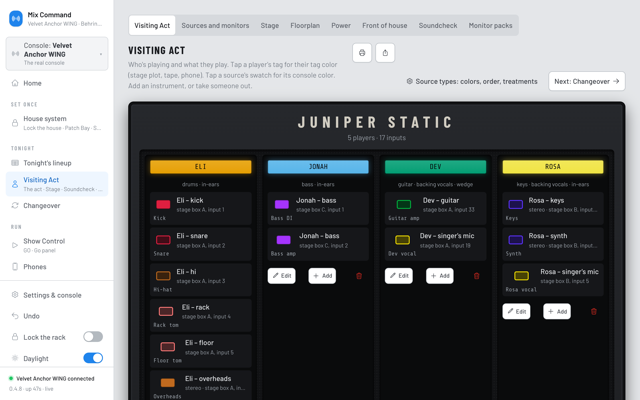Tap the Dev – singer's mic swatch

coord(402,240)
